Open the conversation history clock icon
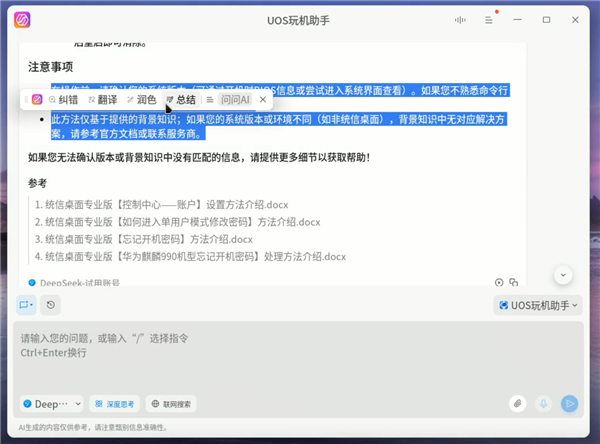Image resolution: width=600 pixels, height=444 pixels. point(51,305)
